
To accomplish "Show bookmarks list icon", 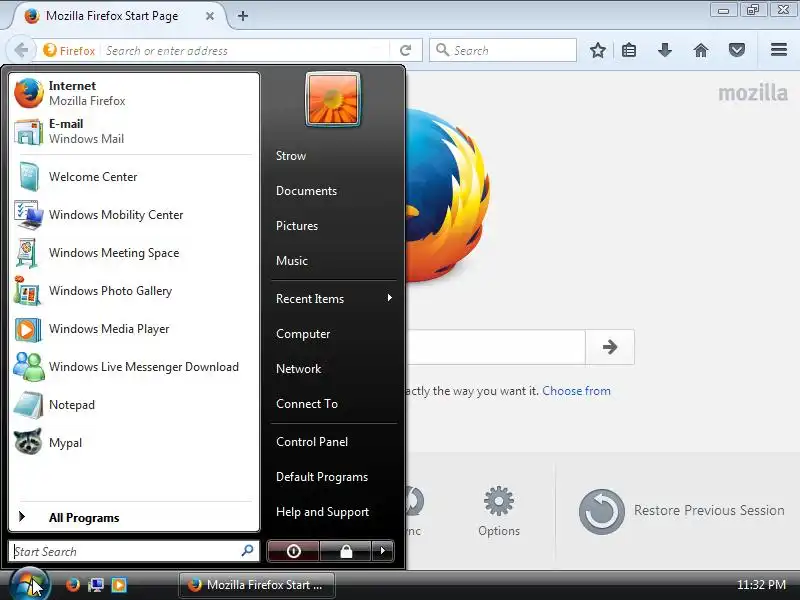I will pyautogui.click(x=629, y=50).
